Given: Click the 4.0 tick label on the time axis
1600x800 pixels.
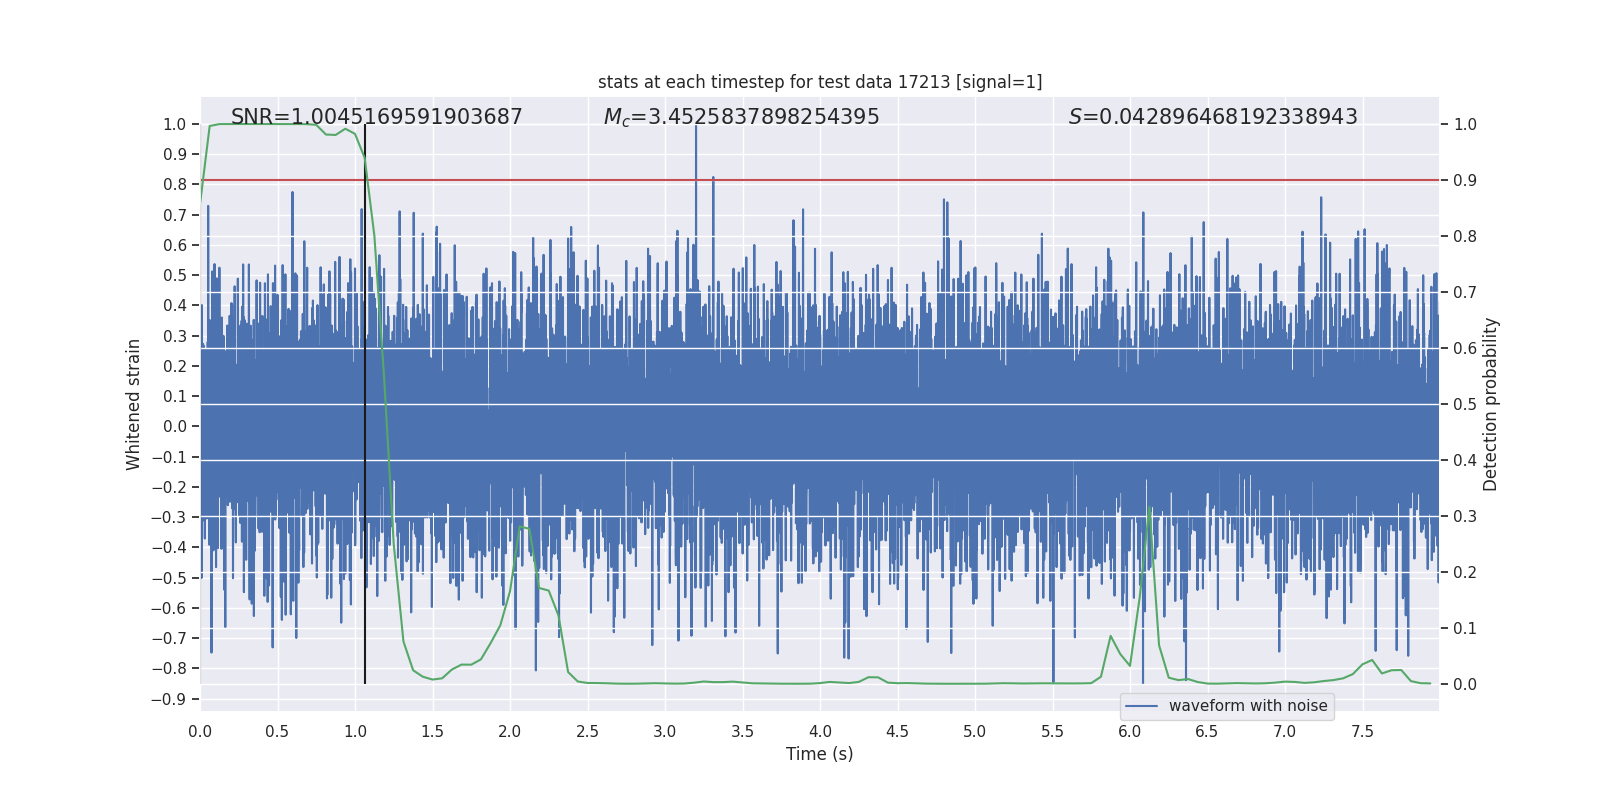Looking at the screenshot, I should pyautogui.click(x=819, y=732).
